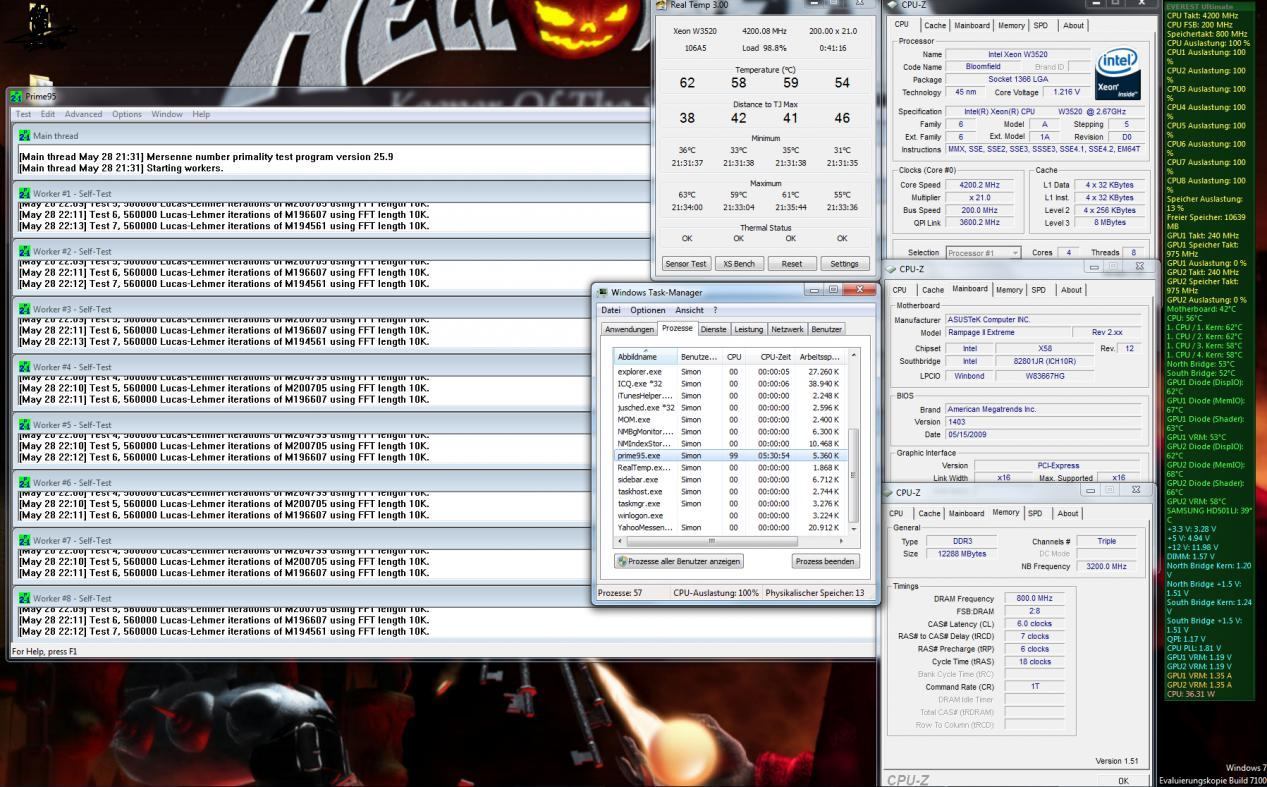
Task: Open the Options menu in Prime95
Action: [127, 114]
